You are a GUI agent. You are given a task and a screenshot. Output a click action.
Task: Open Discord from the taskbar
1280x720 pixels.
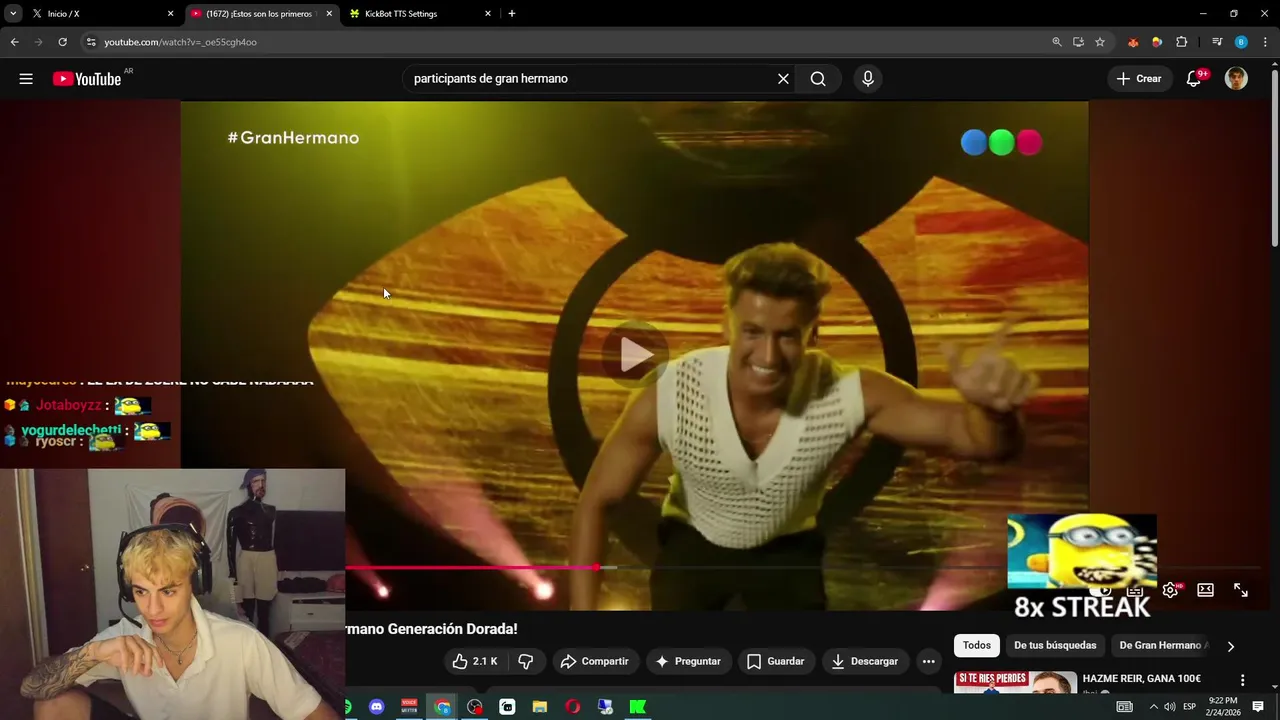[376, 707]
